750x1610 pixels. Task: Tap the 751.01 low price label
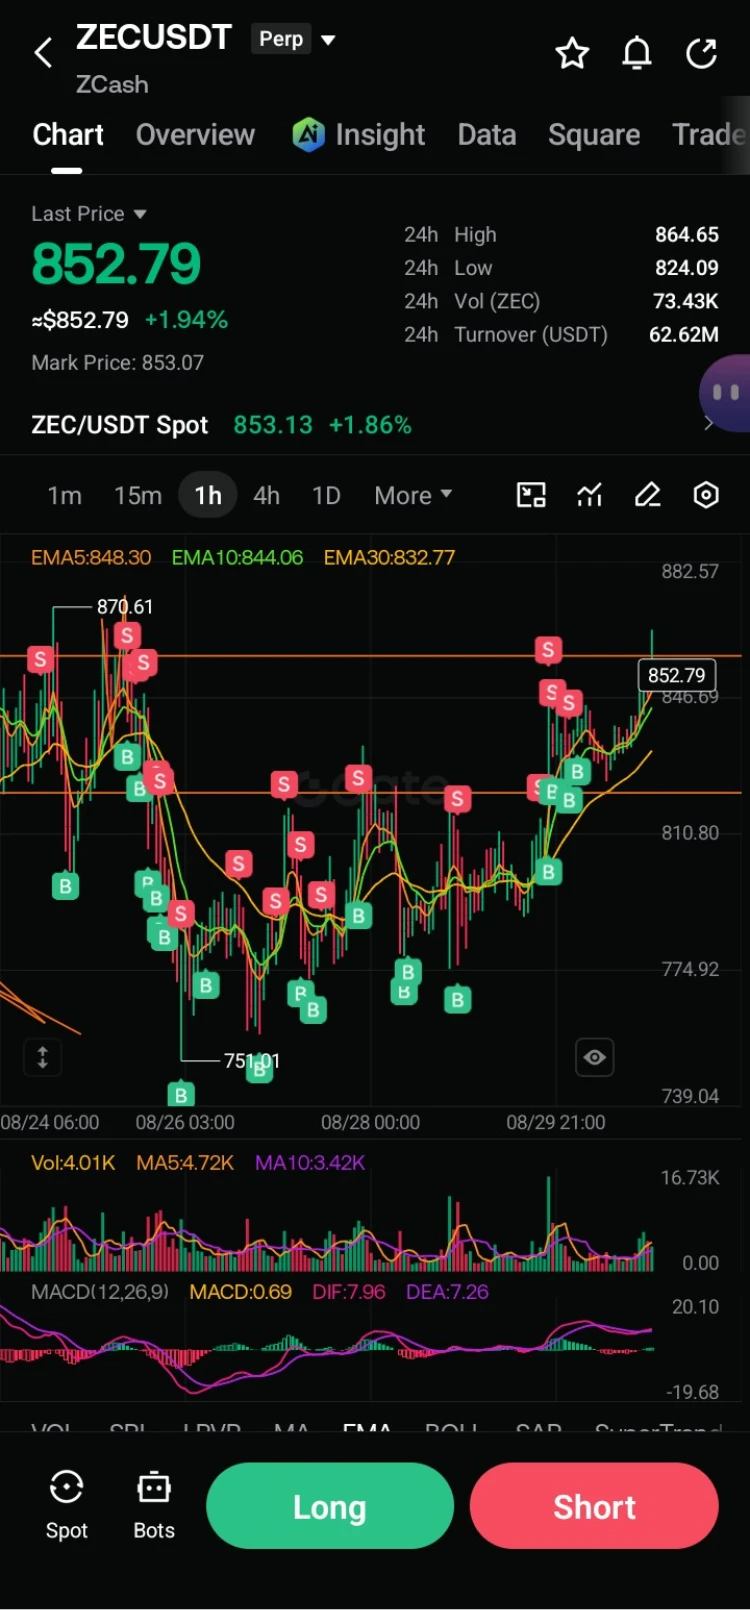252,1061
